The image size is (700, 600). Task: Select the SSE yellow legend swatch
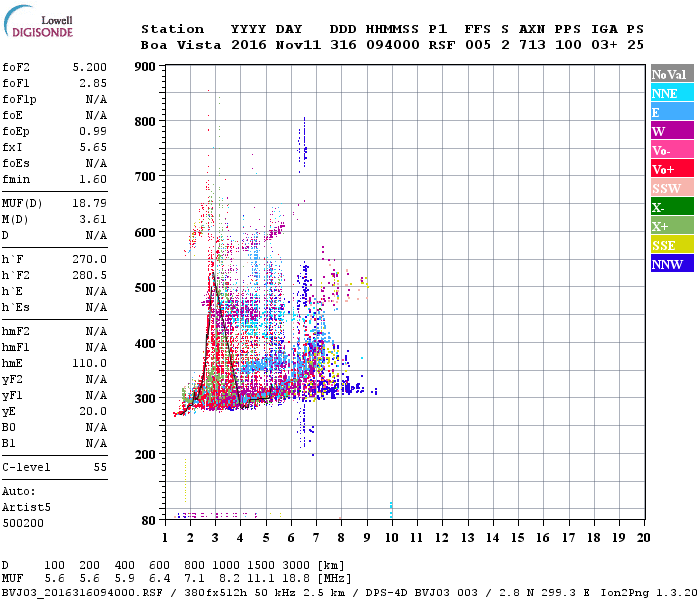672,245
